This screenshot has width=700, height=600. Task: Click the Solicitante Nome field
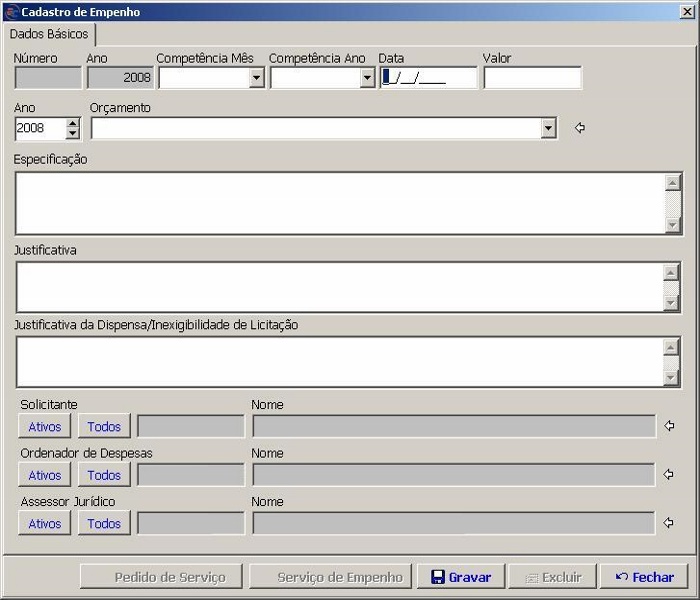454,426
